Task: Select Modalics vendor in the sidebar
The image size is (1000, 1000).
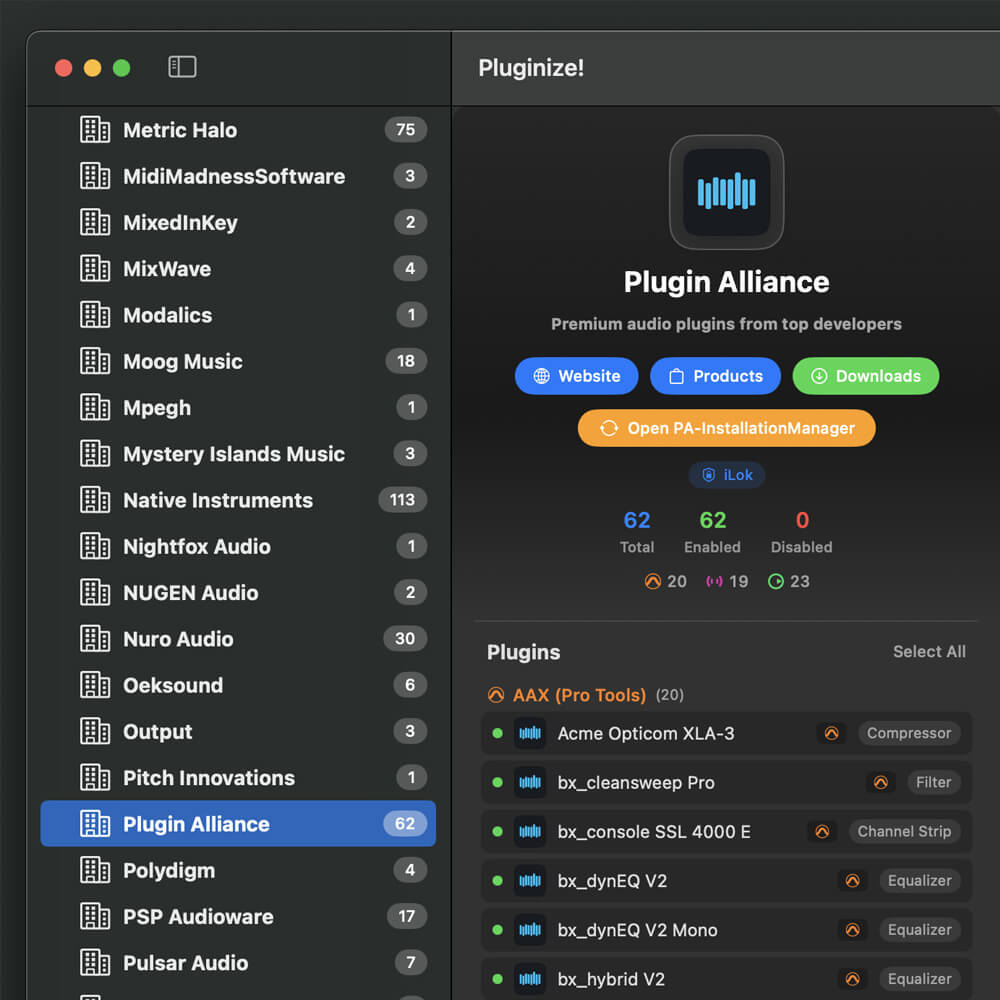Action: [238, 314]
